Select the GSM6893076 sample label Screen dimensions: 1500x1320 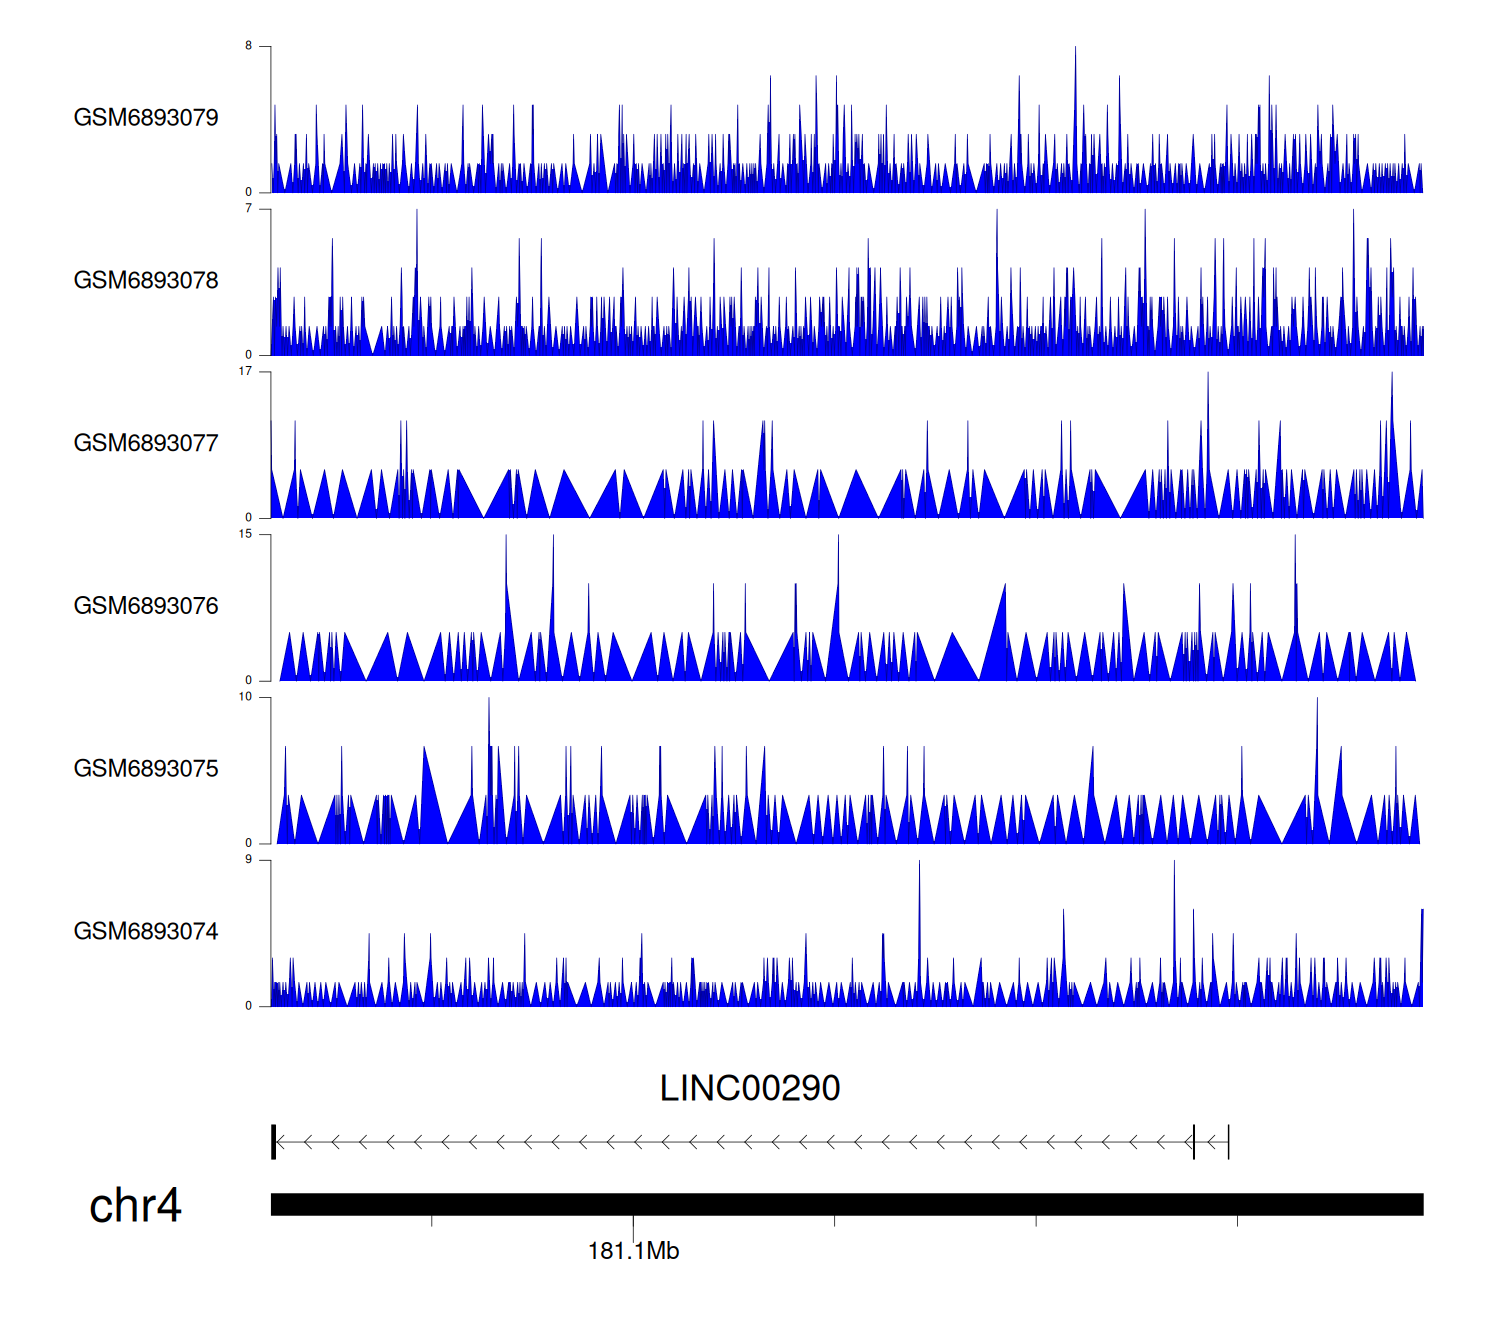(146, 606)
